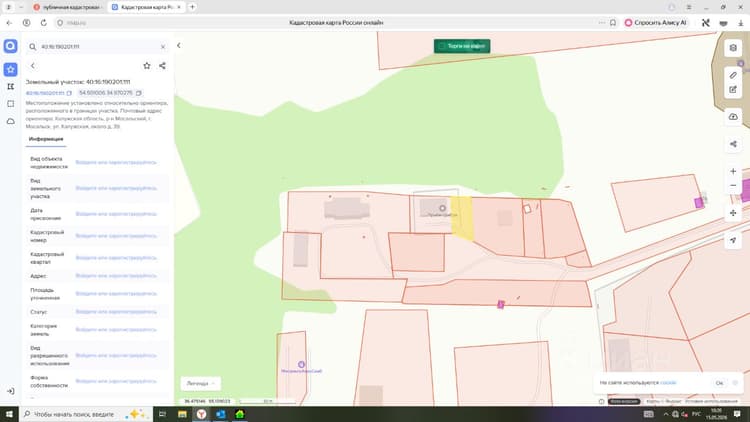Copy the coordinates 54.501006 with copy icon

(139, 93)
